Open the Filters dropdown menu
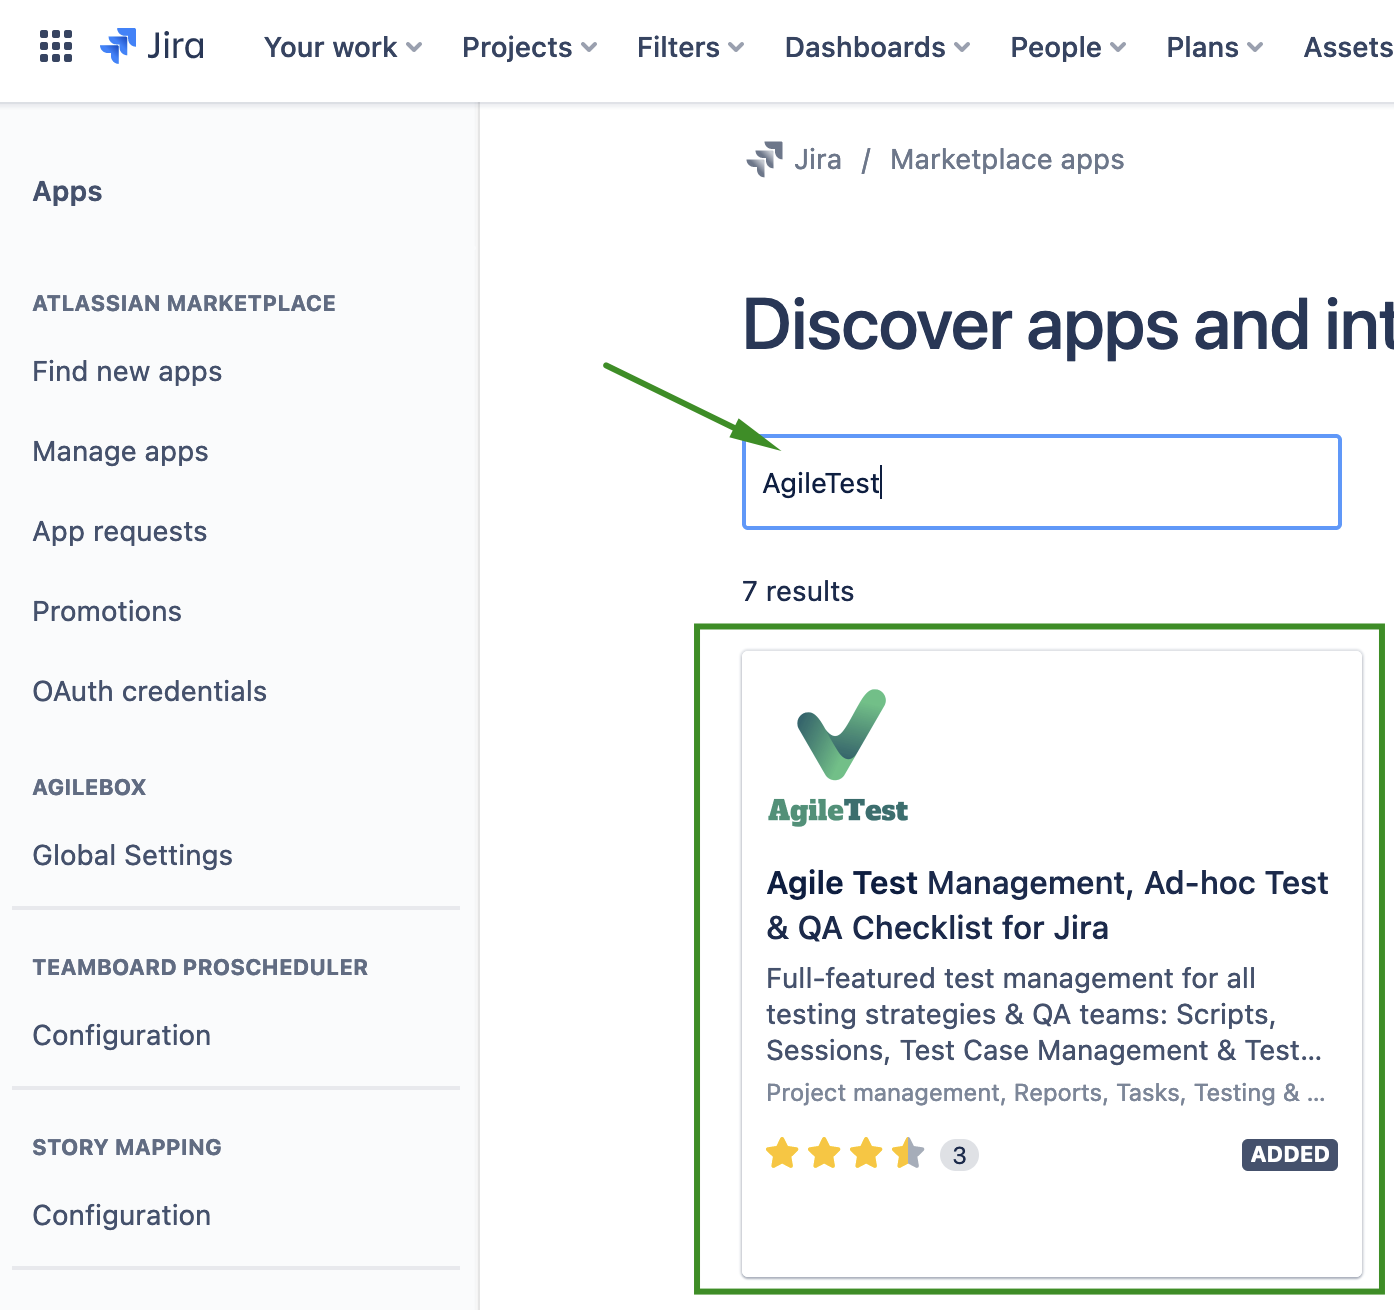 click(x=691, y=47)
